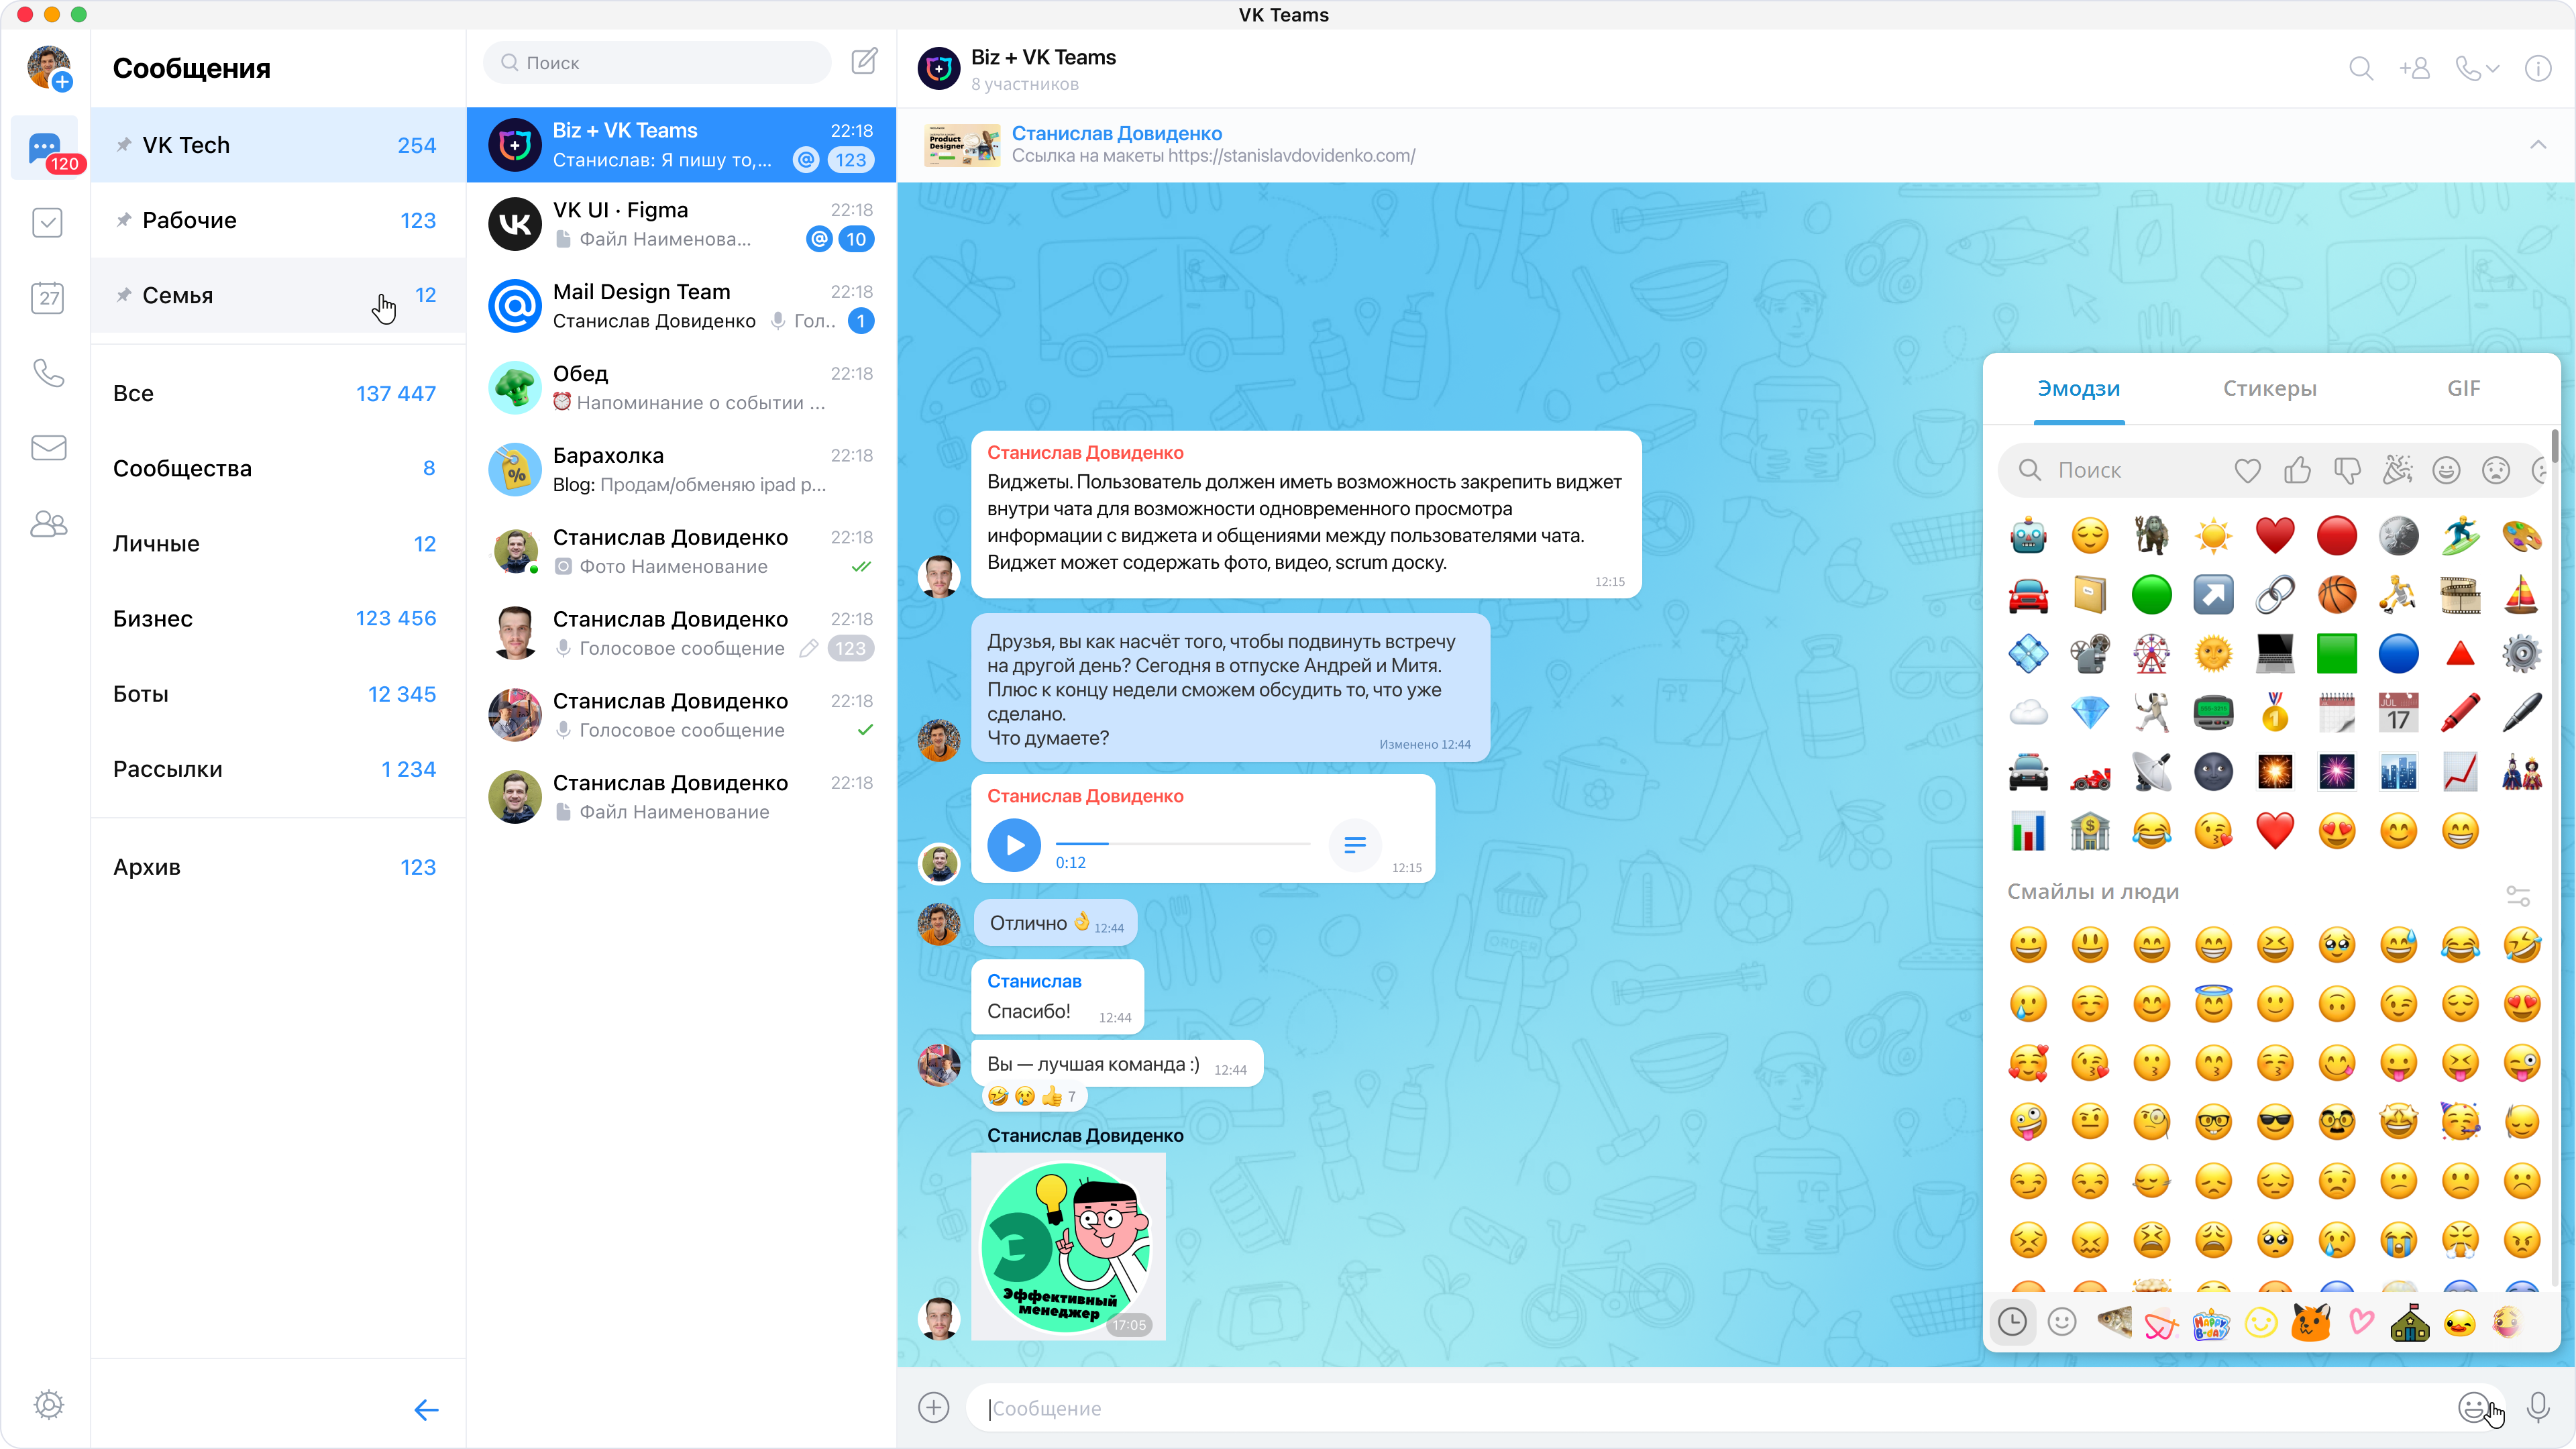Toggle the voice message transcript button
The height and width of the screenshot is (1449, 2576).
pos(1355,845)
